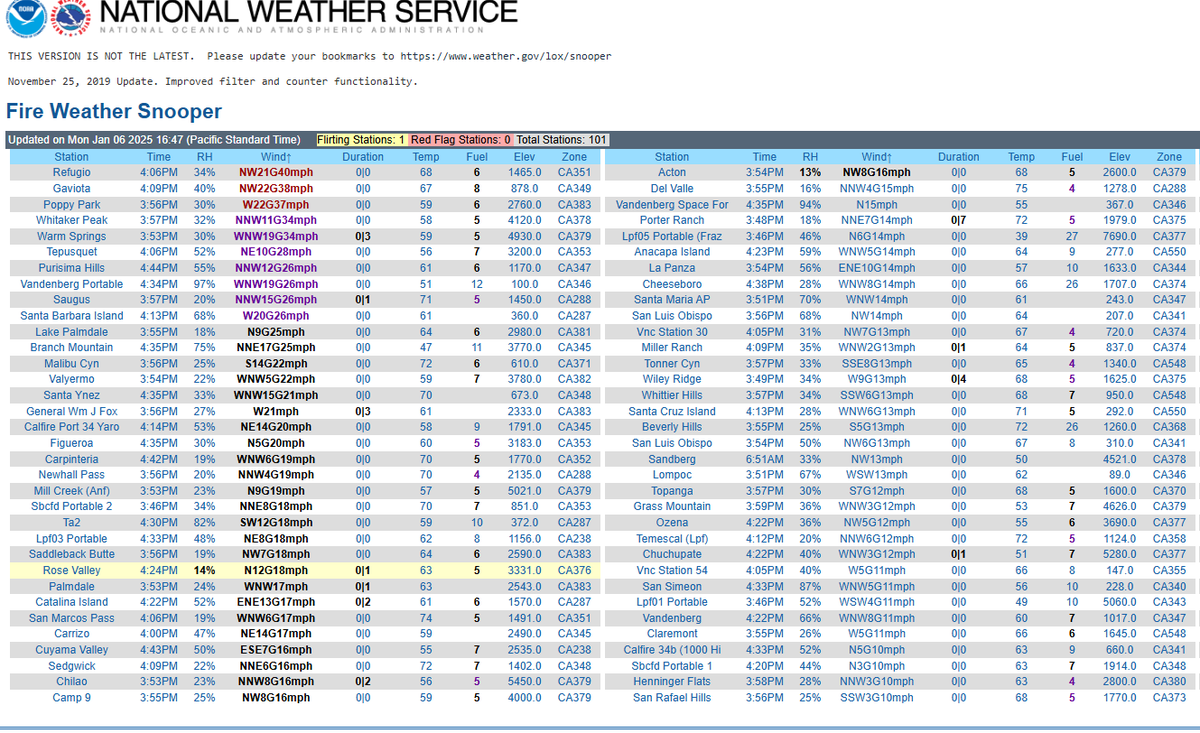Open the Beverly Hills station link

point(672,427)
